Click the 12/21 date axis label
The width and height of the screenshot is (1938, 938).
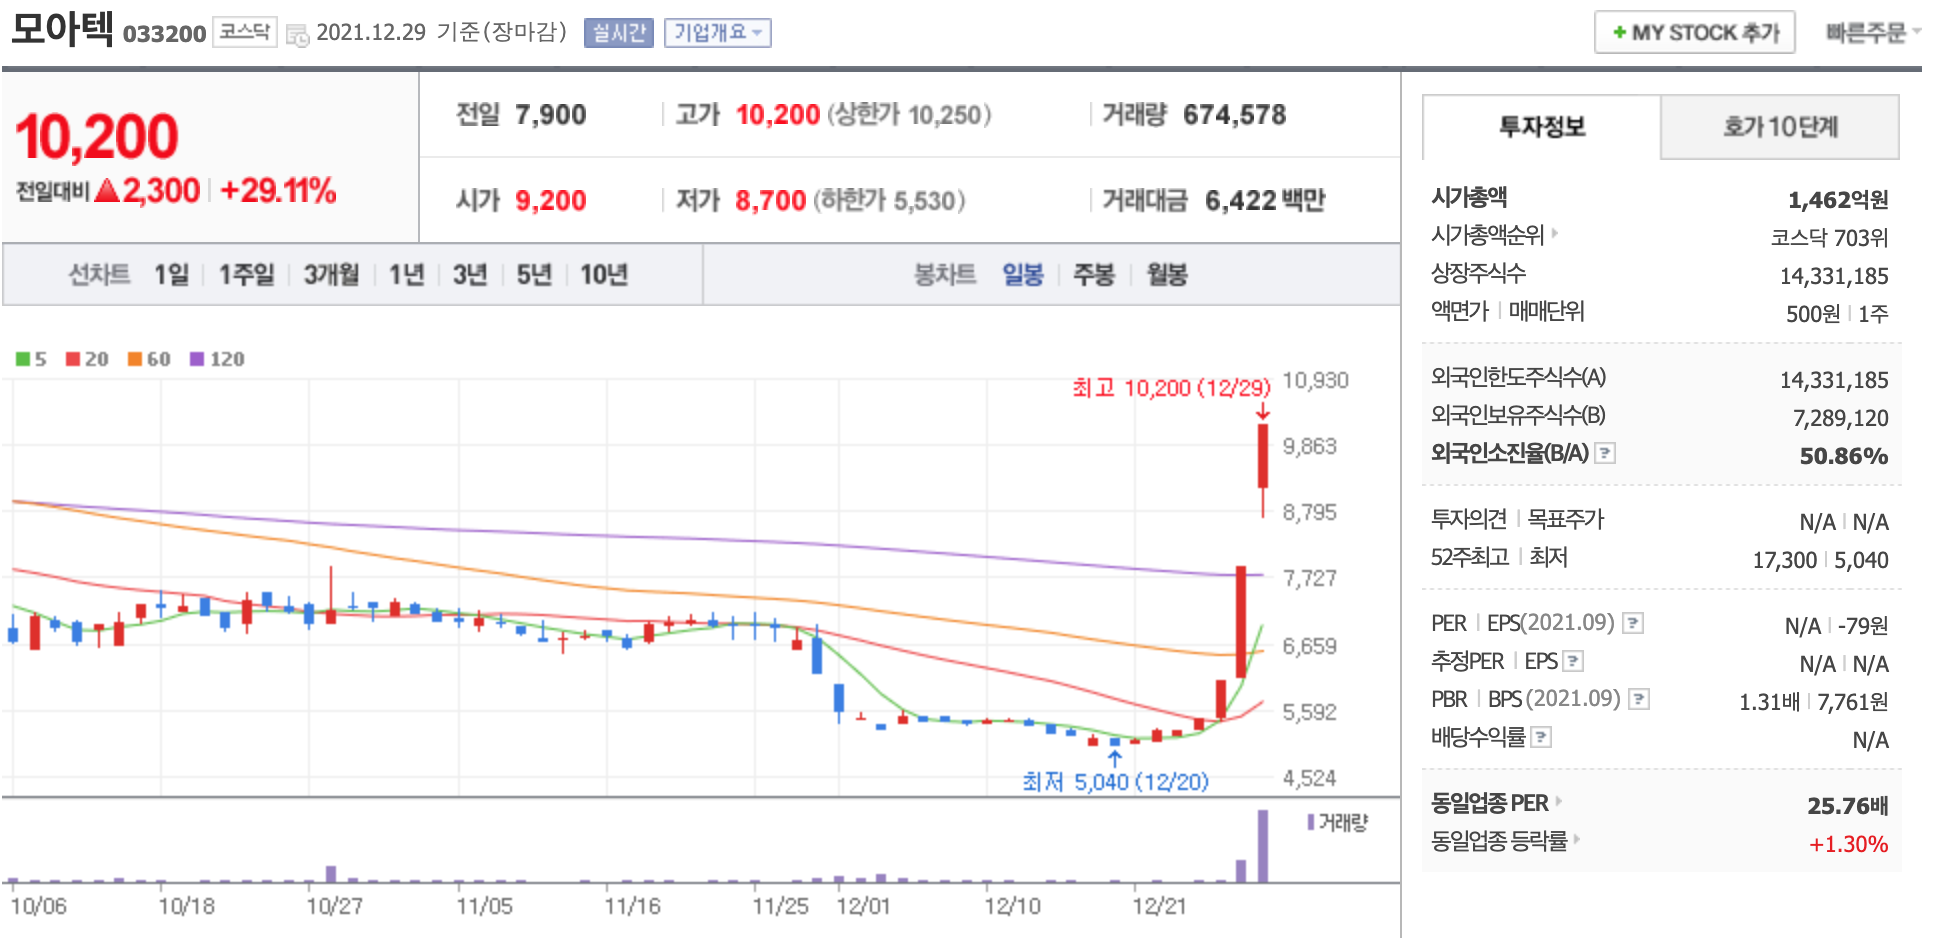pos(1159,906)
